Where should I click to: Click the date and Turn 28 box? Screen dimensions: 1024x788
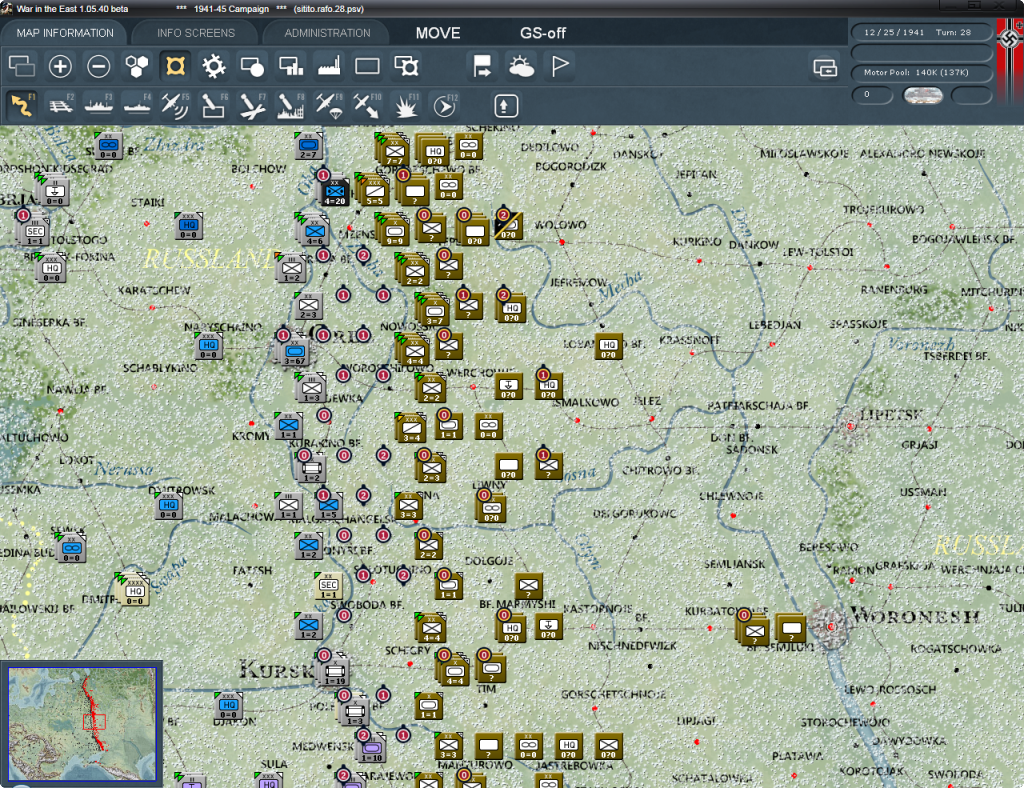921,32
